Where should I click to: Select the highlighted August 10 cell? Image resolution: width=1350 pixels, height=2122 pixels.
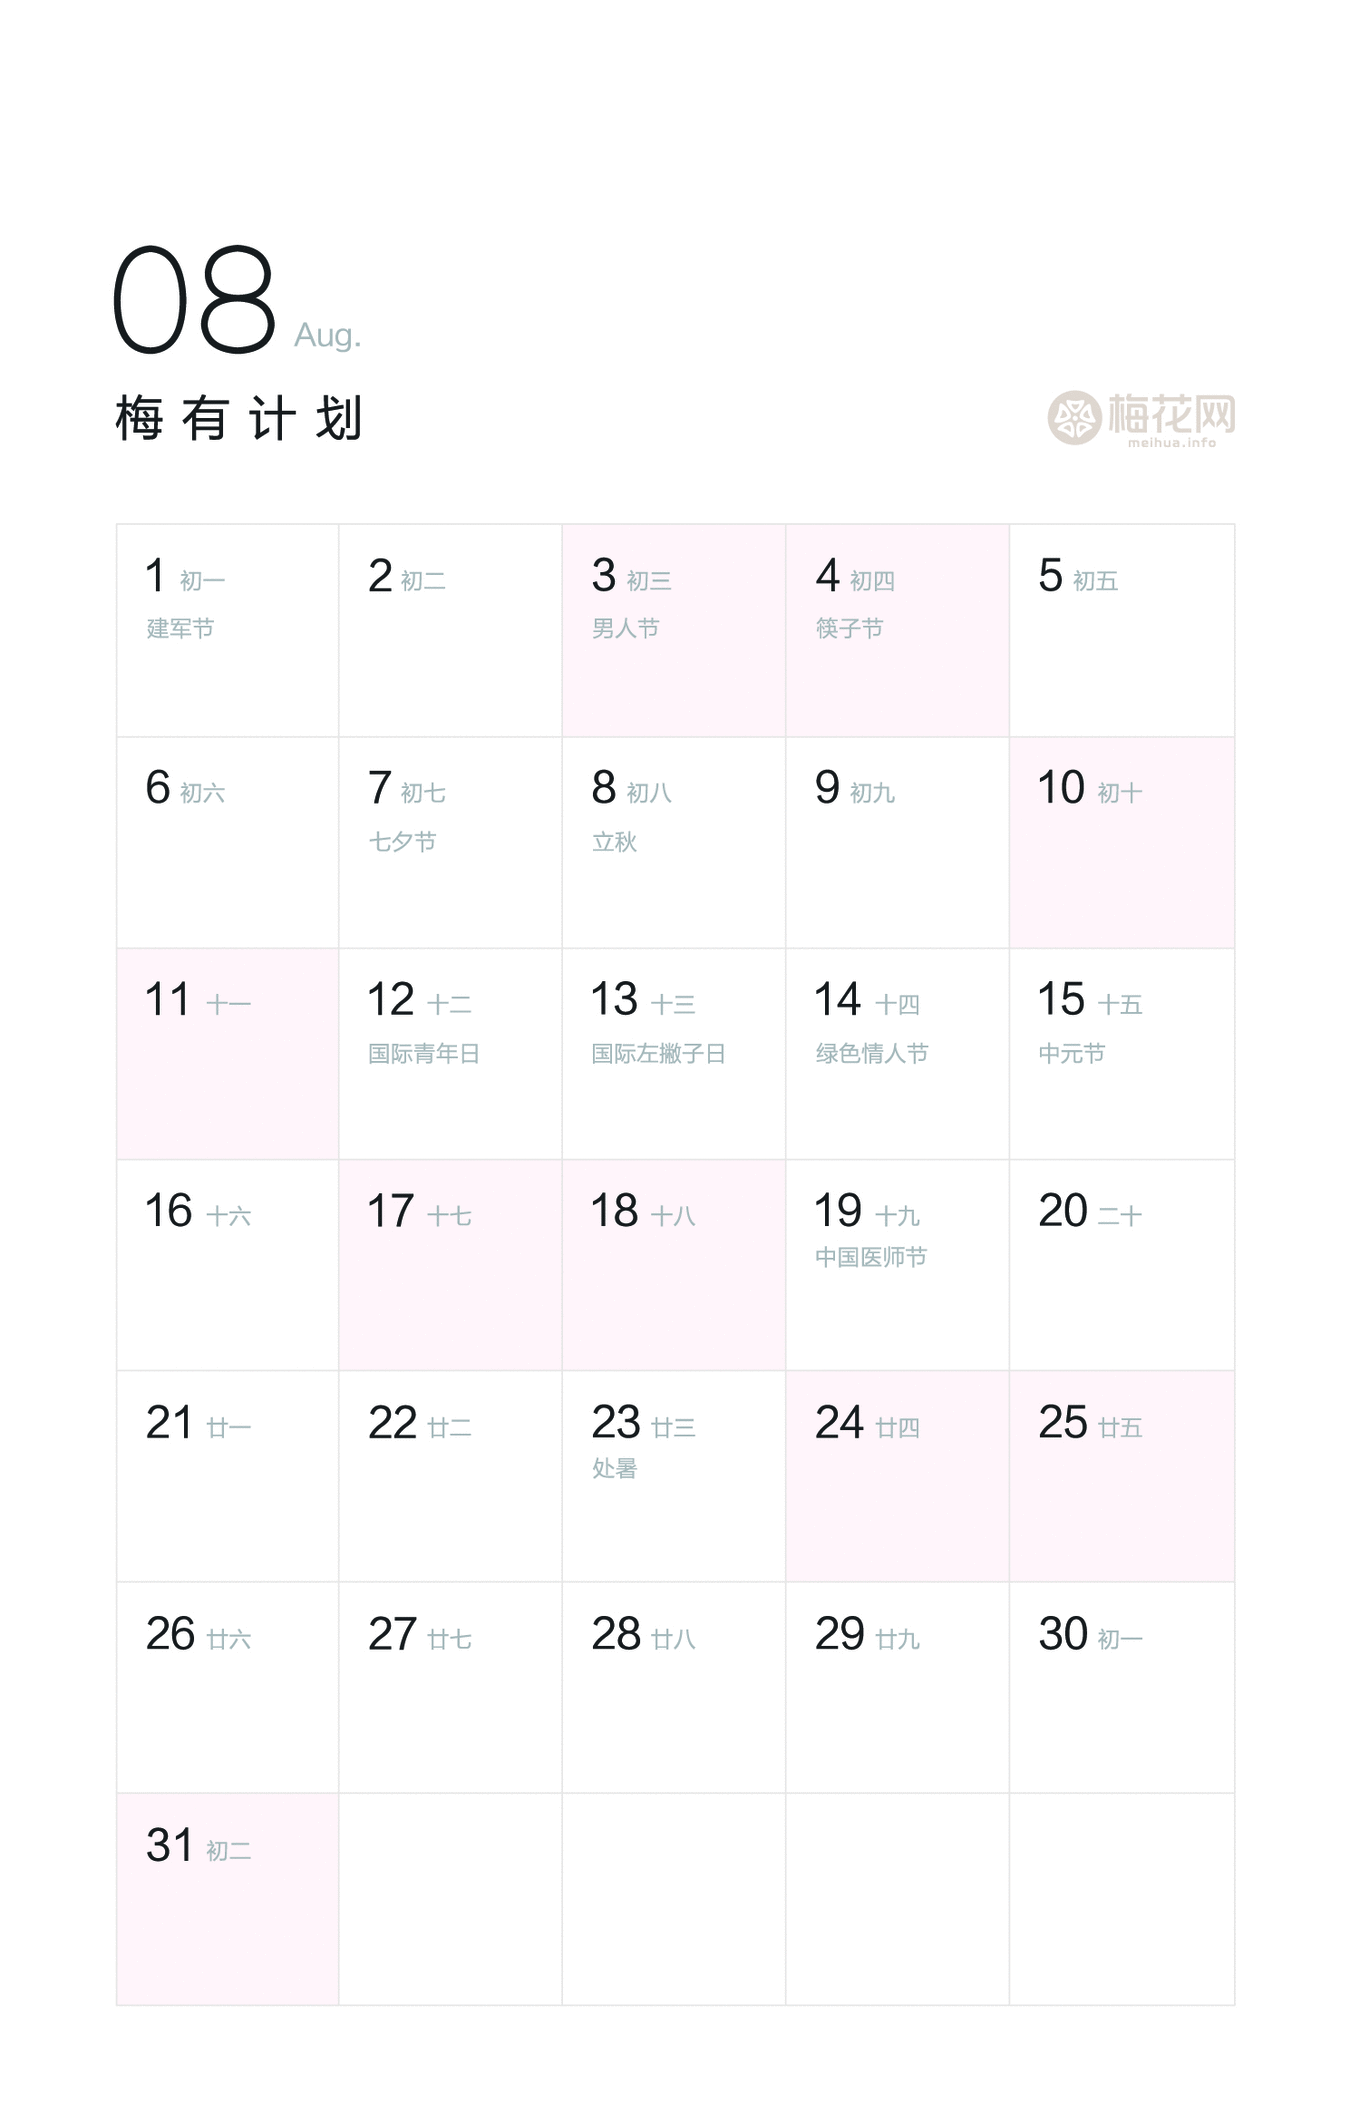click(x=1121, y=842)
